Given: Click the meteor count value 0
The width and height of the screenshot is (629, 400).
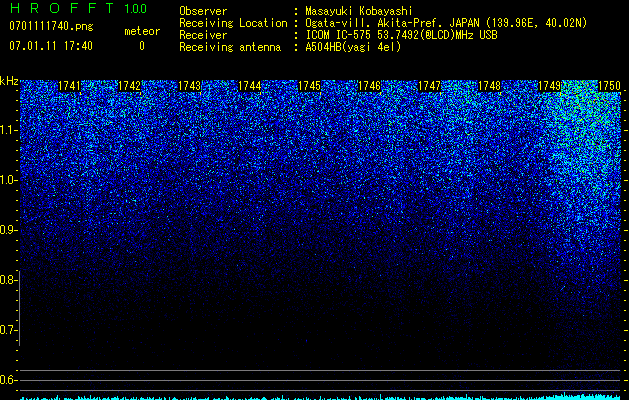Looking at the screenshot, I should [x=142, y=47].
